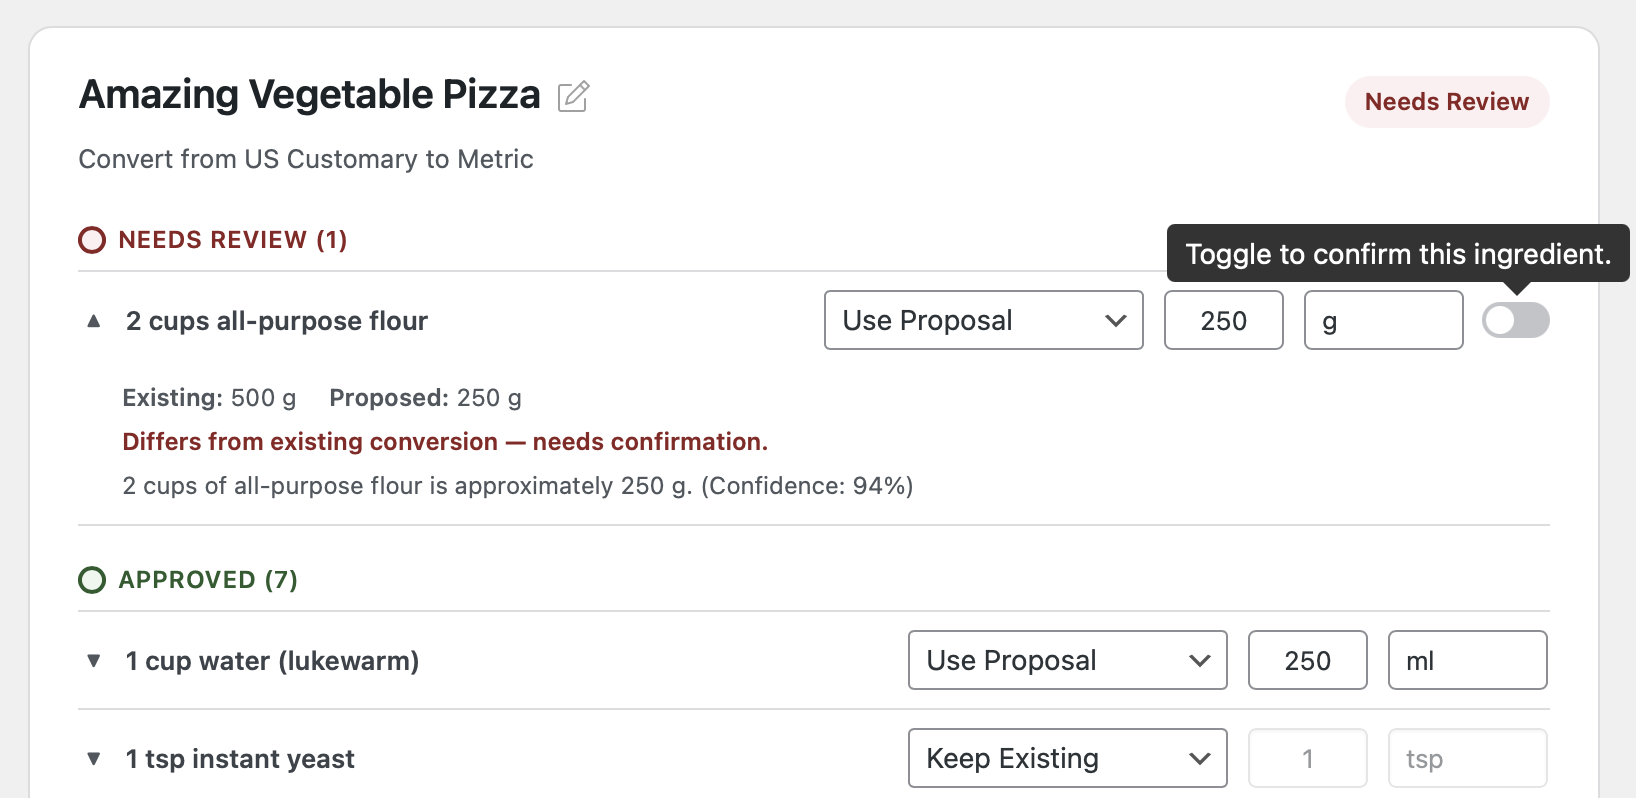Expand the water (lukewarm) ingredient details
The width and height of the screenshot is (1636, 798).
(94, 661)
